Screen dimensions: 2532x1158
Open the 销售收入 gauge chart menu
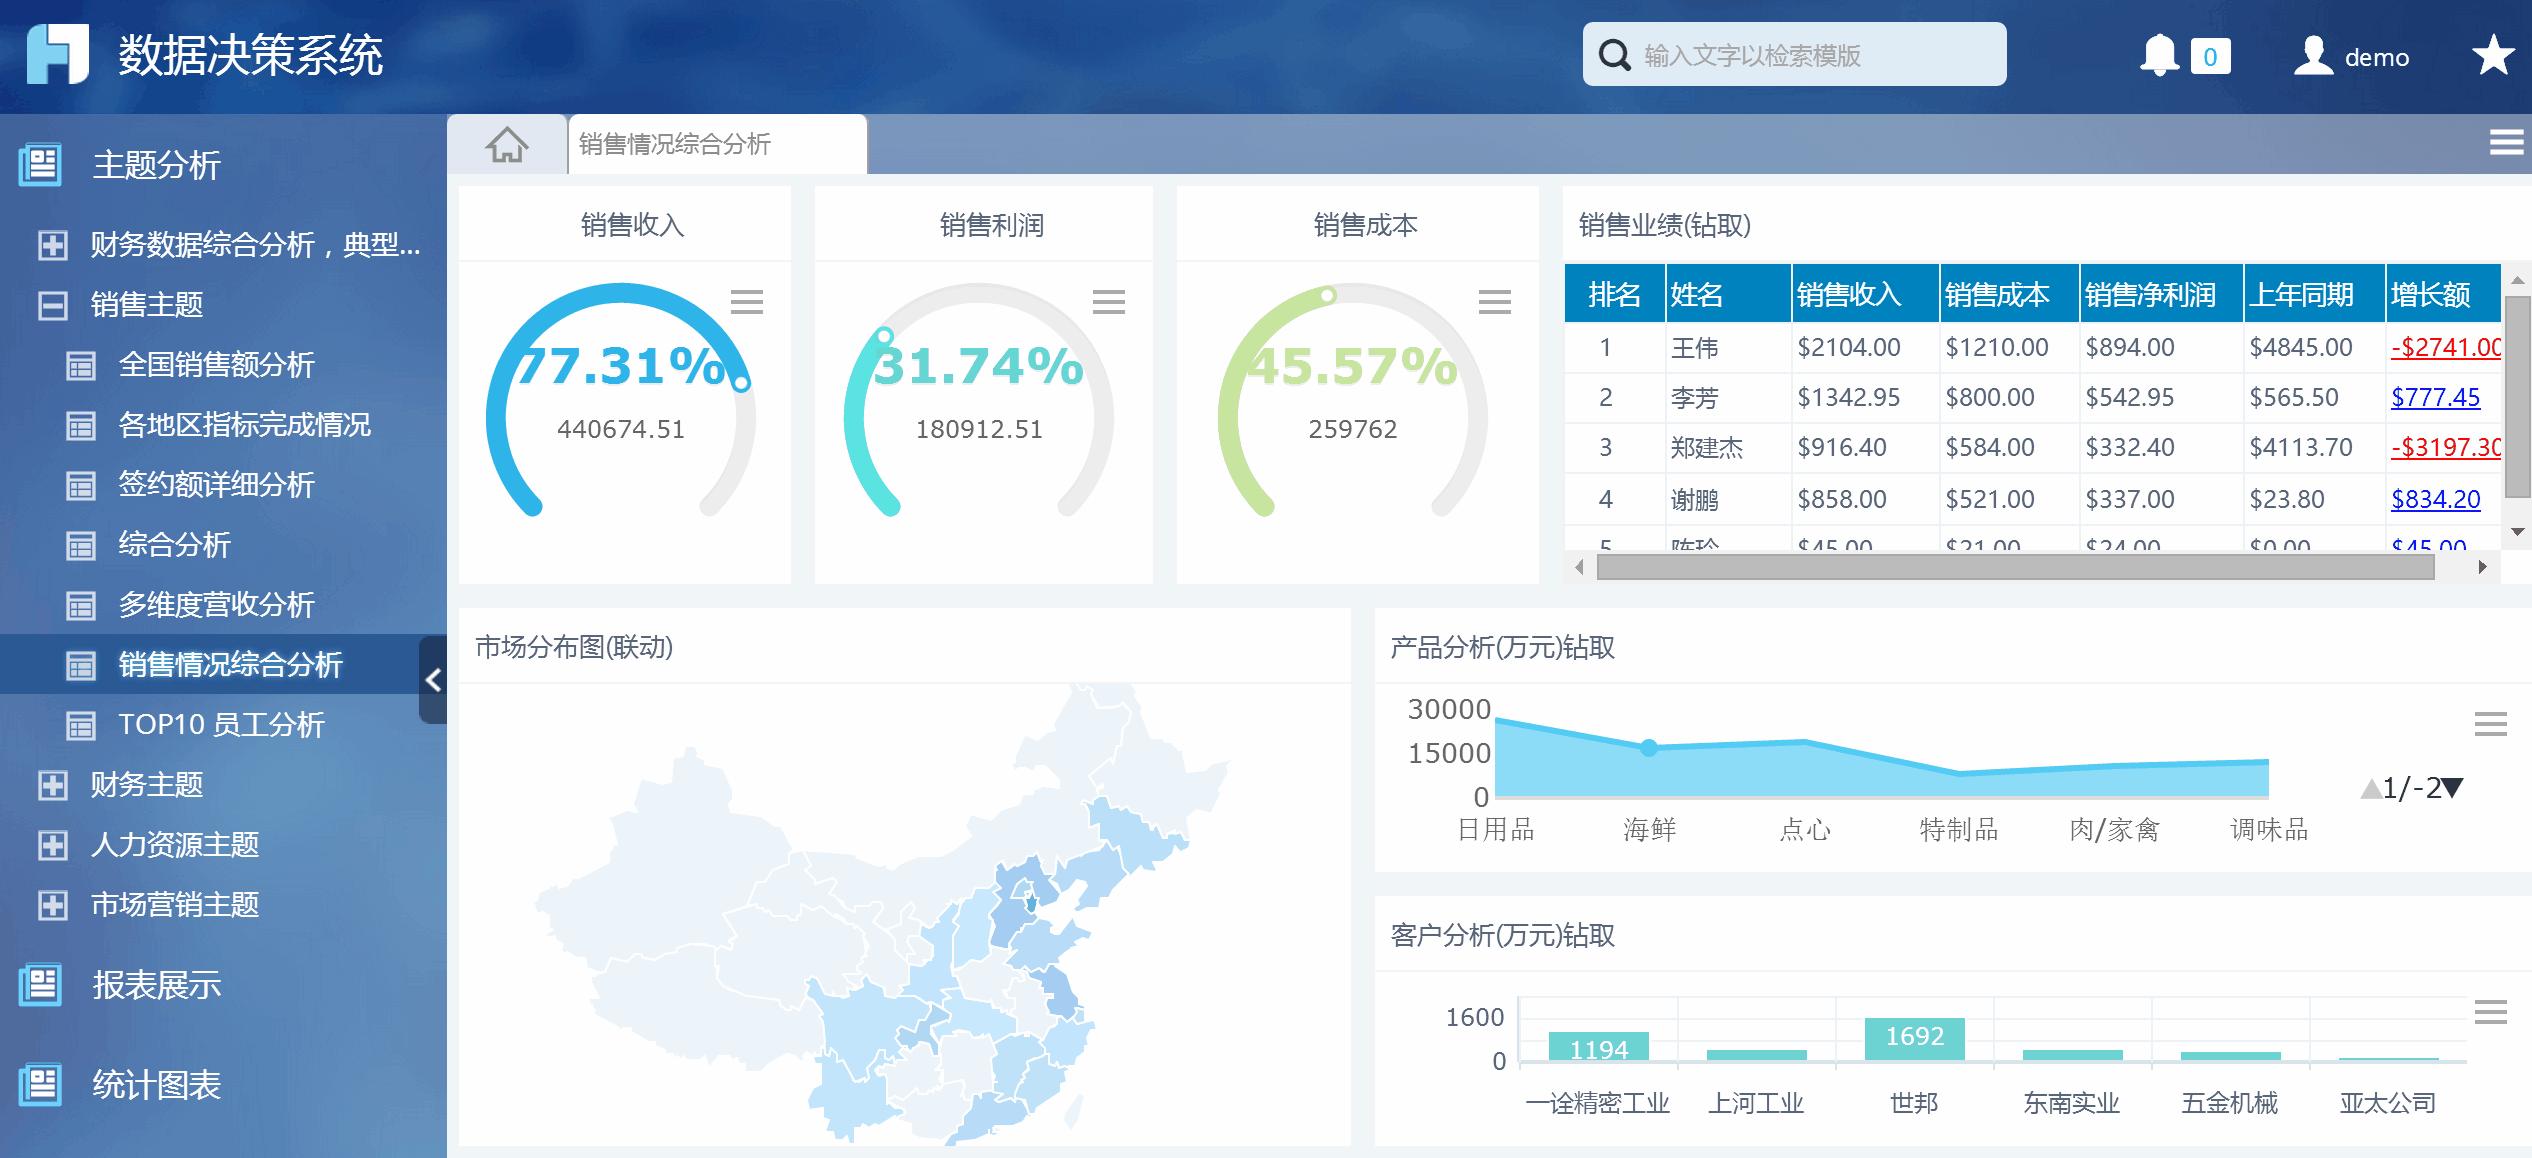pyautogui.click(x=748, y=302)
